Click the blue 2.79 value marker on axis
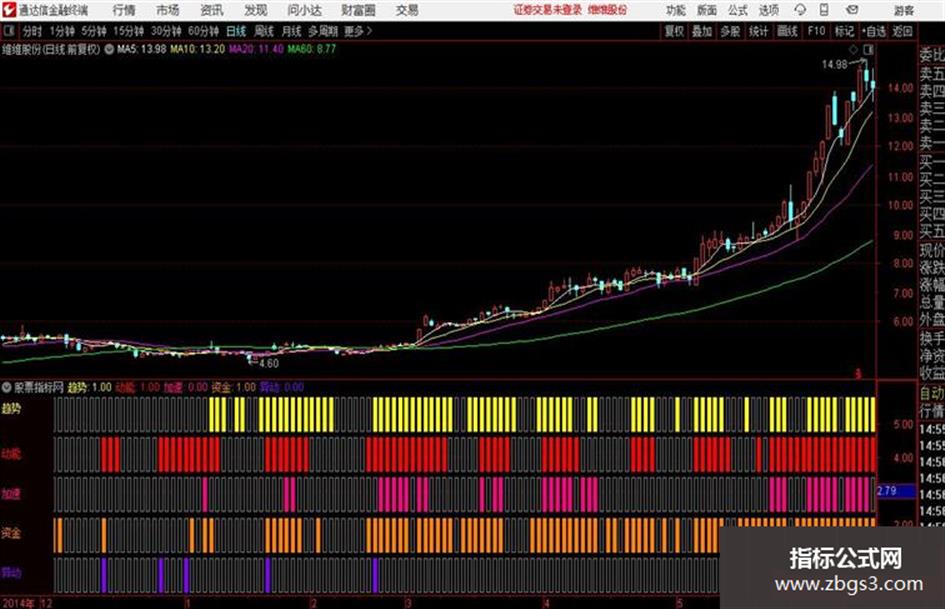Image resolution: width=945 pixels, height=609 pixels. (x=895, y=491)
